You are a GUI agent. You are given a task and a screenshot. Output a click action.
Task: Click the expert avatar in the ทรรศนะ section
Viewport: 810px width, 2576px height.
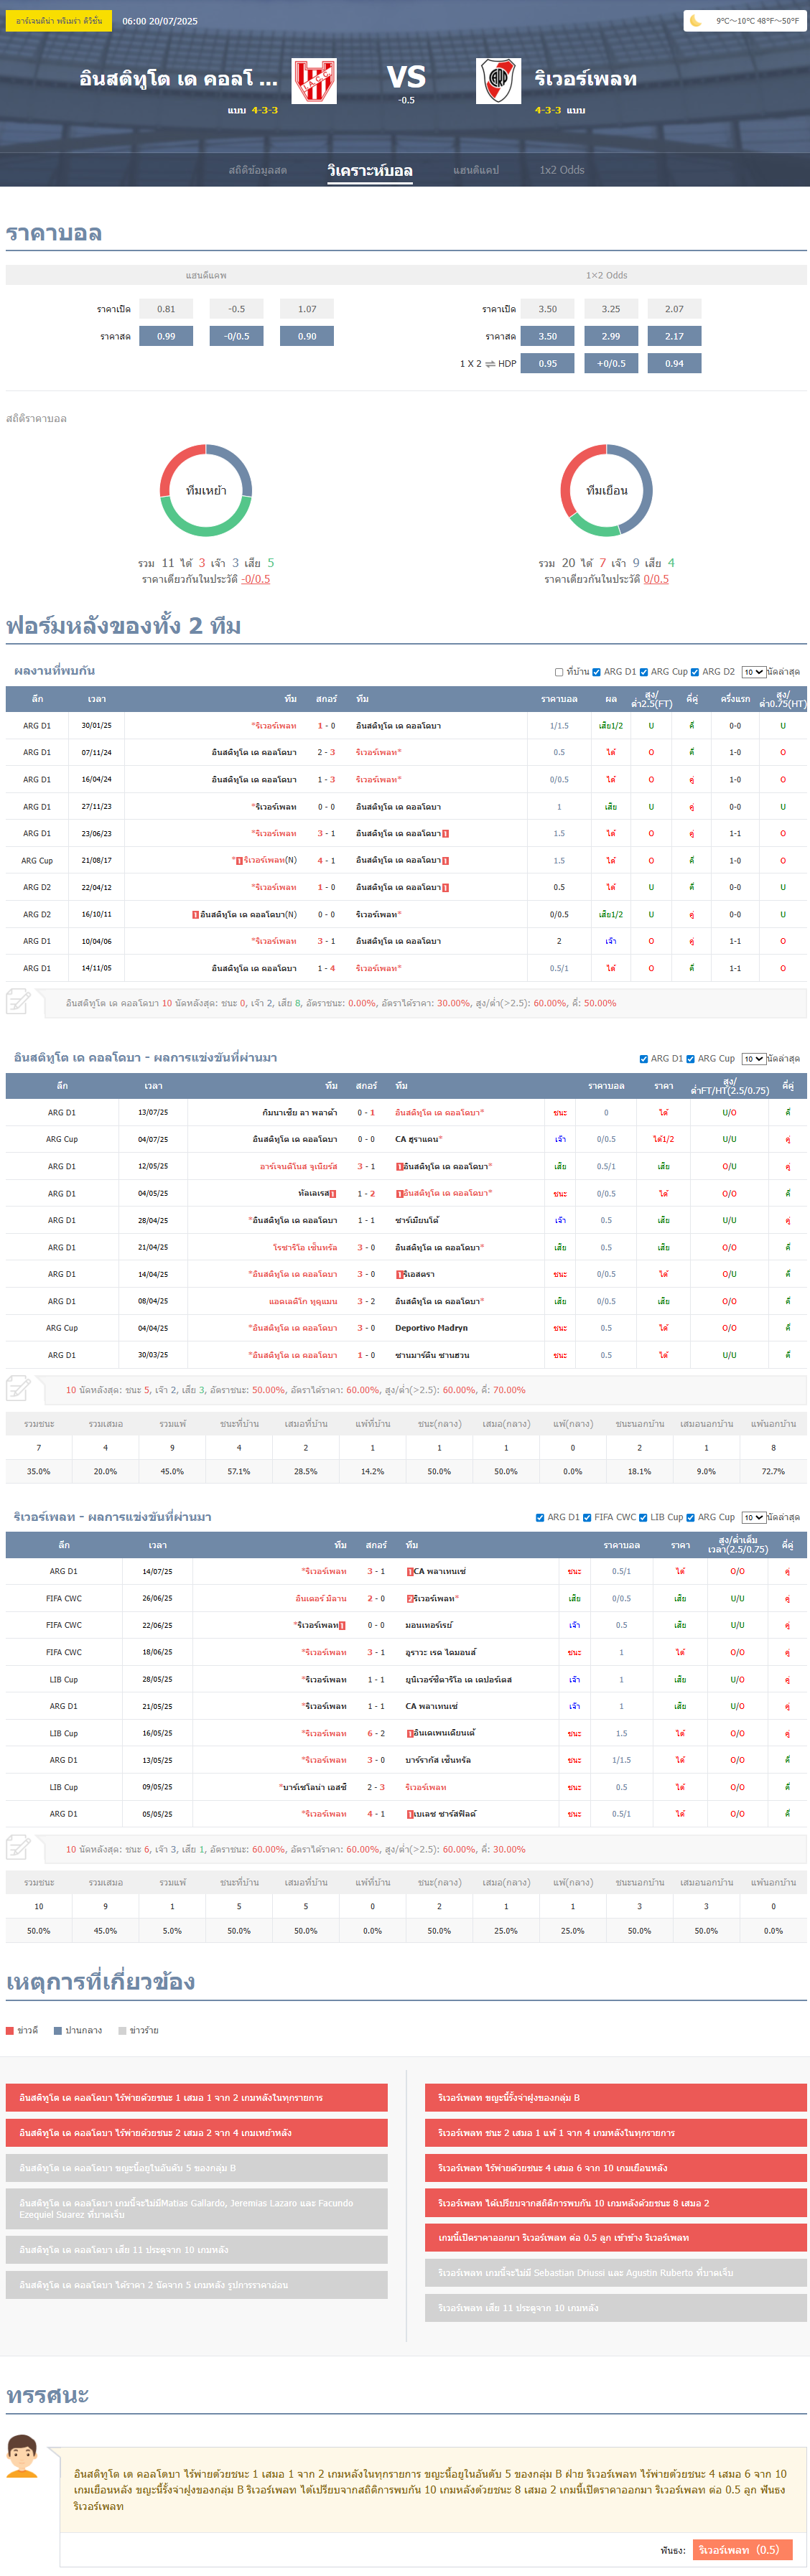[22, 2456]
